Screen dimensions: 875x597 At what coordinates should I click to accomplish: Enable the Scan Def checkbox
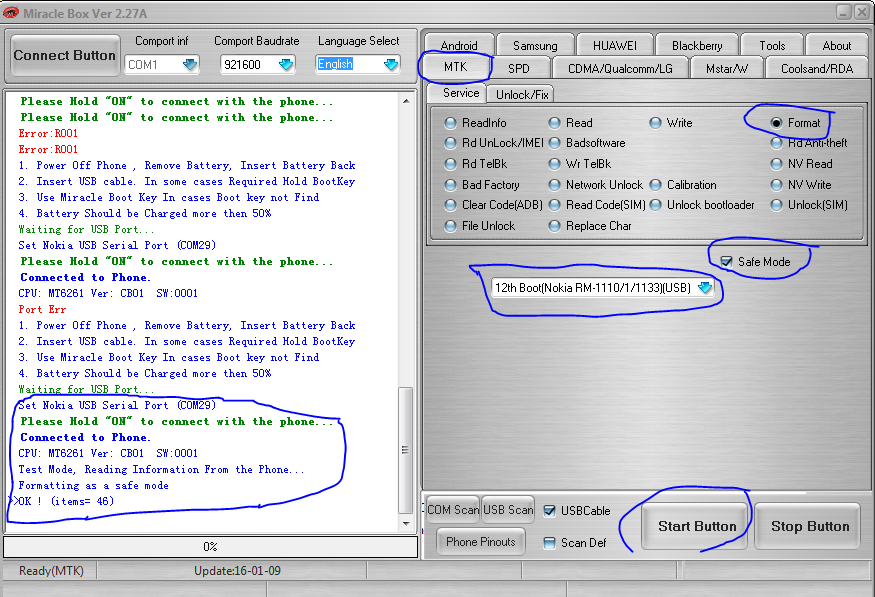click(550, 543)
